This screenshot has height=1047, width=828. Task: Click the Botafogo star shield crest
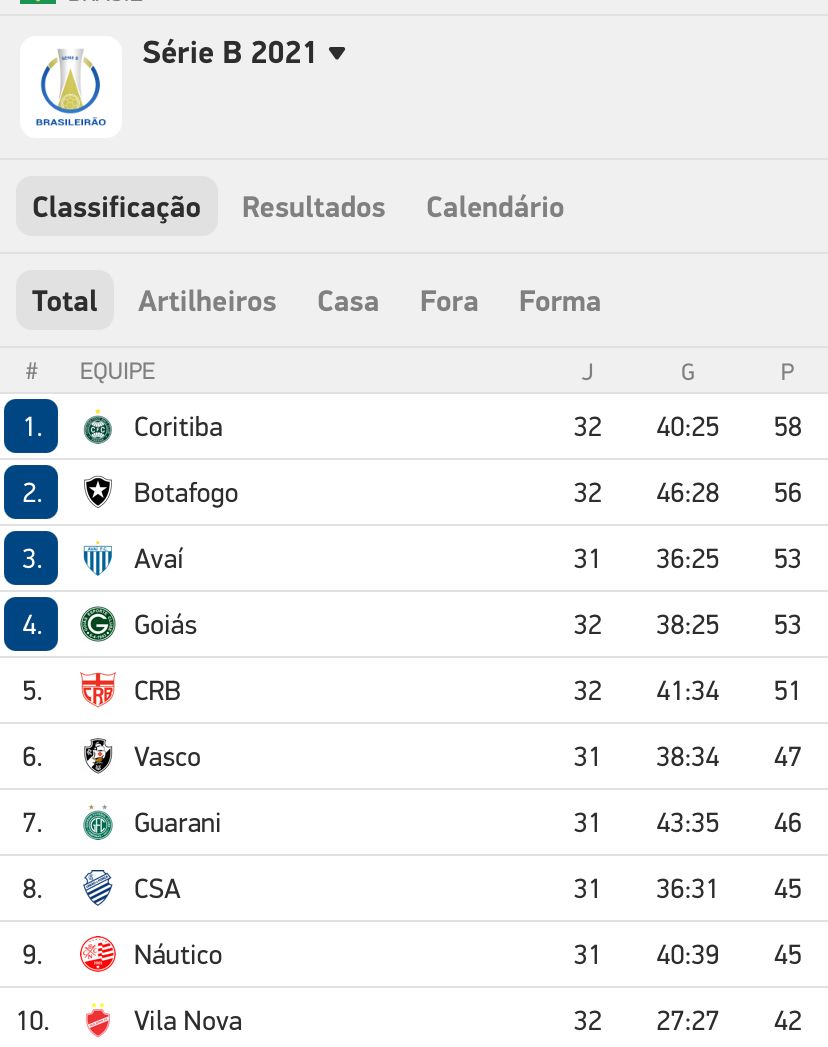(97, 493)
